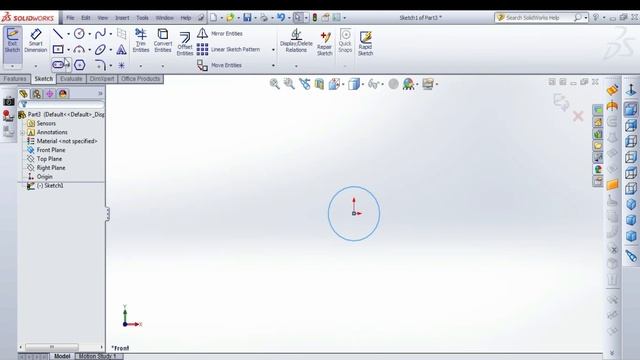Open the PropertyManager tab icon

tap(37, 94)
